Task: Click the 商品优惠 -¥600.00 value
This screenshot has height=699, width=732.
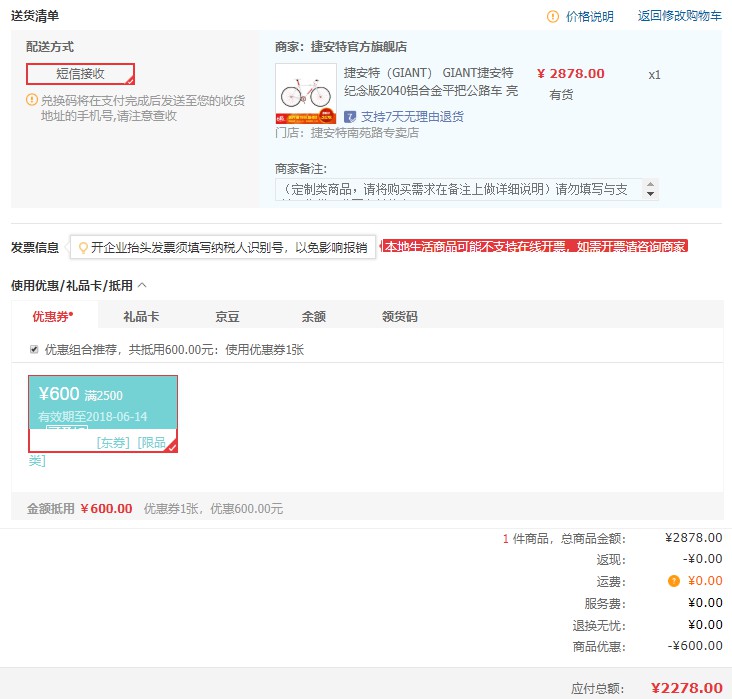Action: pyautogui.click(x=695, y=646)
